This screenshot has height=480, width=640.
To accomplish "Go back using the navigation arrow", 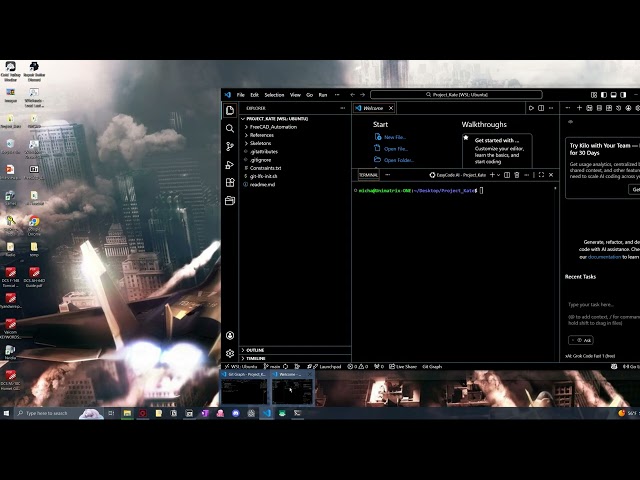I will tap(352, 95).
